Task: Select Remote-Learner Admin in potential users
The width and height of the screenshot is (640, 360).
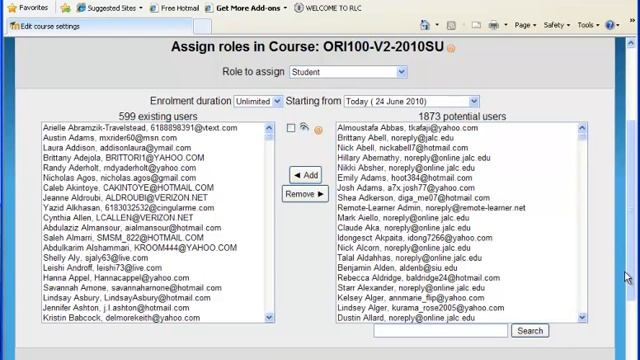Action: [457, 208]
